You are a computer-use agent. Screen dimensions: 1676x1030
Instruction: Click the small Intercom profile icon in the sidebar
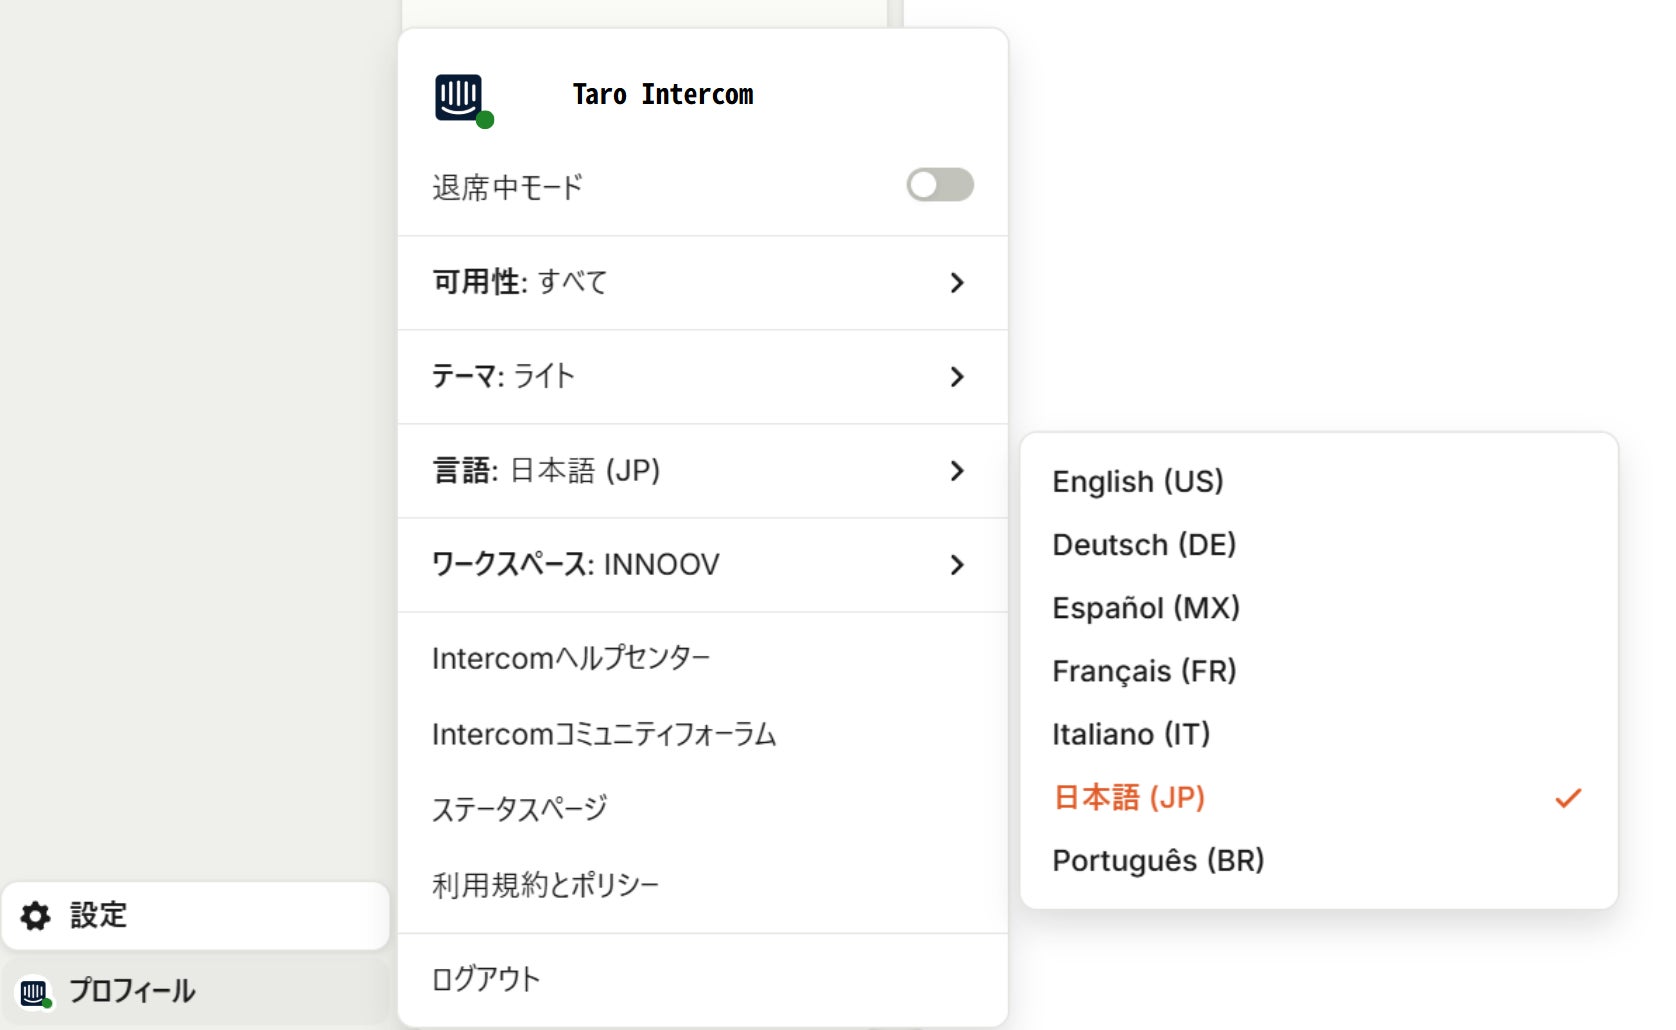click(x=35, y=992)
